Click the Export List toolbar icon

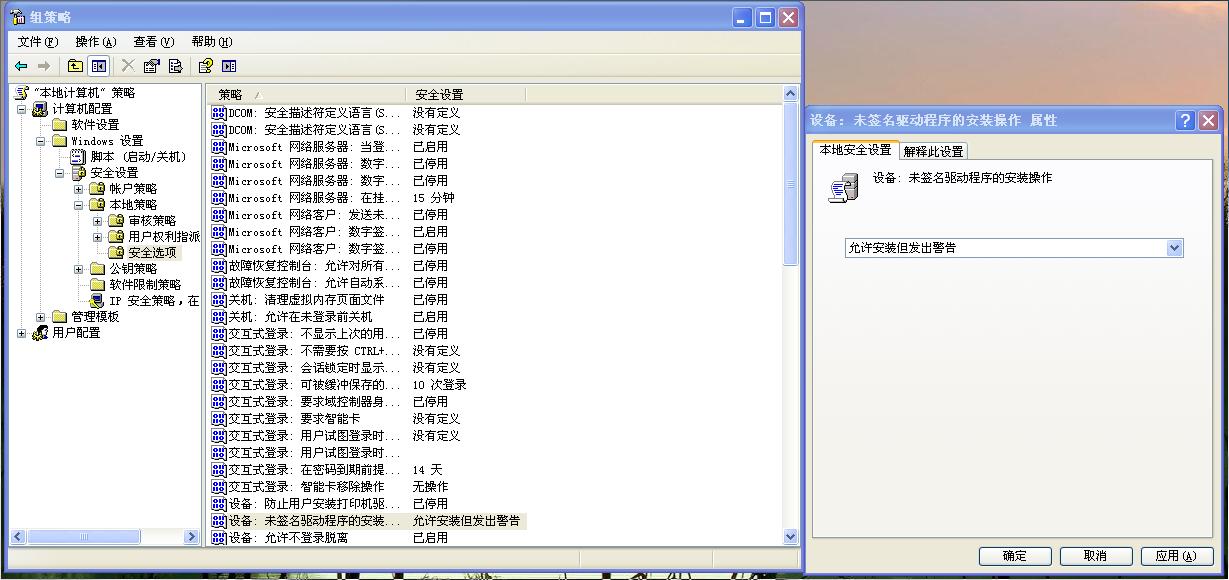[x=174, y=66]
